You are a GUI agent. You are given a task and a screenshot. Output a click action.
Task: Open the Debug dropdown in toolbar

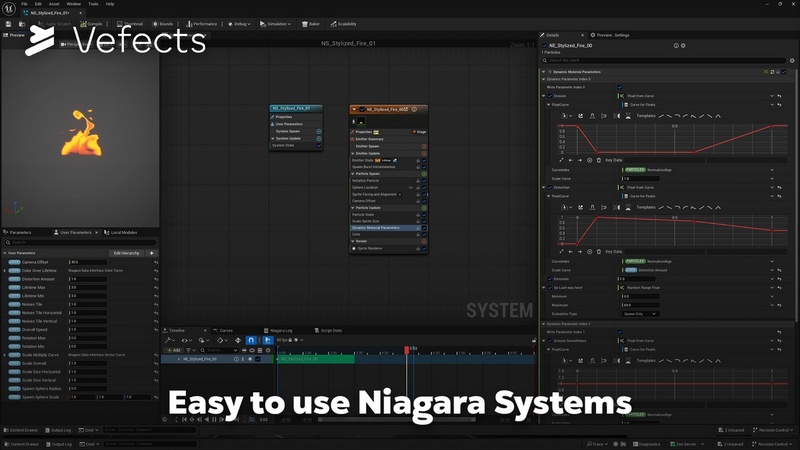click(242, 23)
